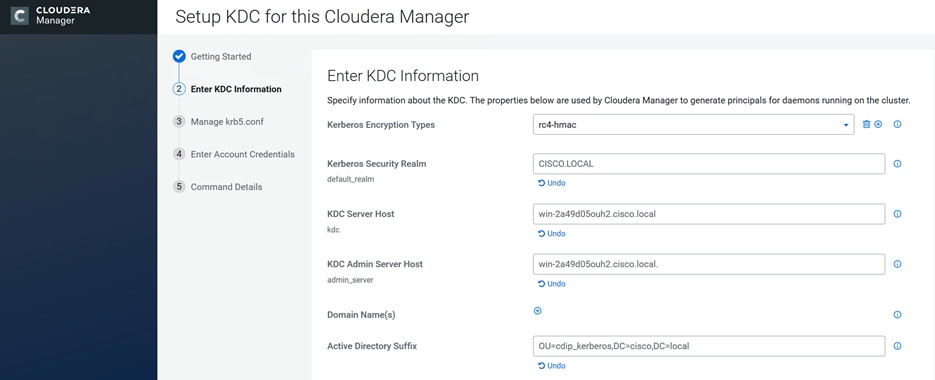Add a Domain Name entry
The width and height of the screenshot is (935, 380).
pos(537,311)
